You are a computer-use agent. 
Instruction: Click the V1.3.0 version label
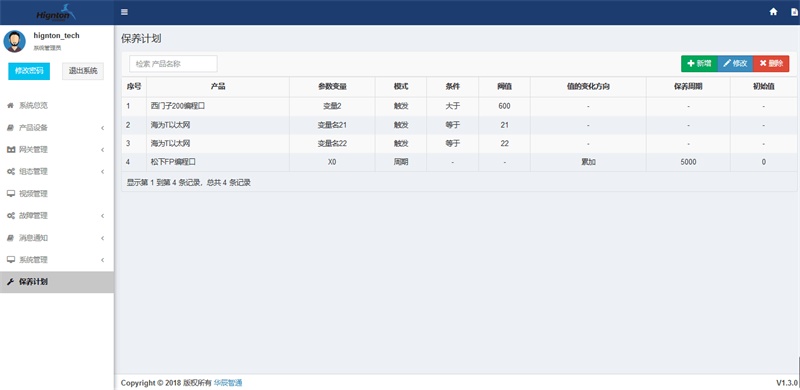click(786, 382)
